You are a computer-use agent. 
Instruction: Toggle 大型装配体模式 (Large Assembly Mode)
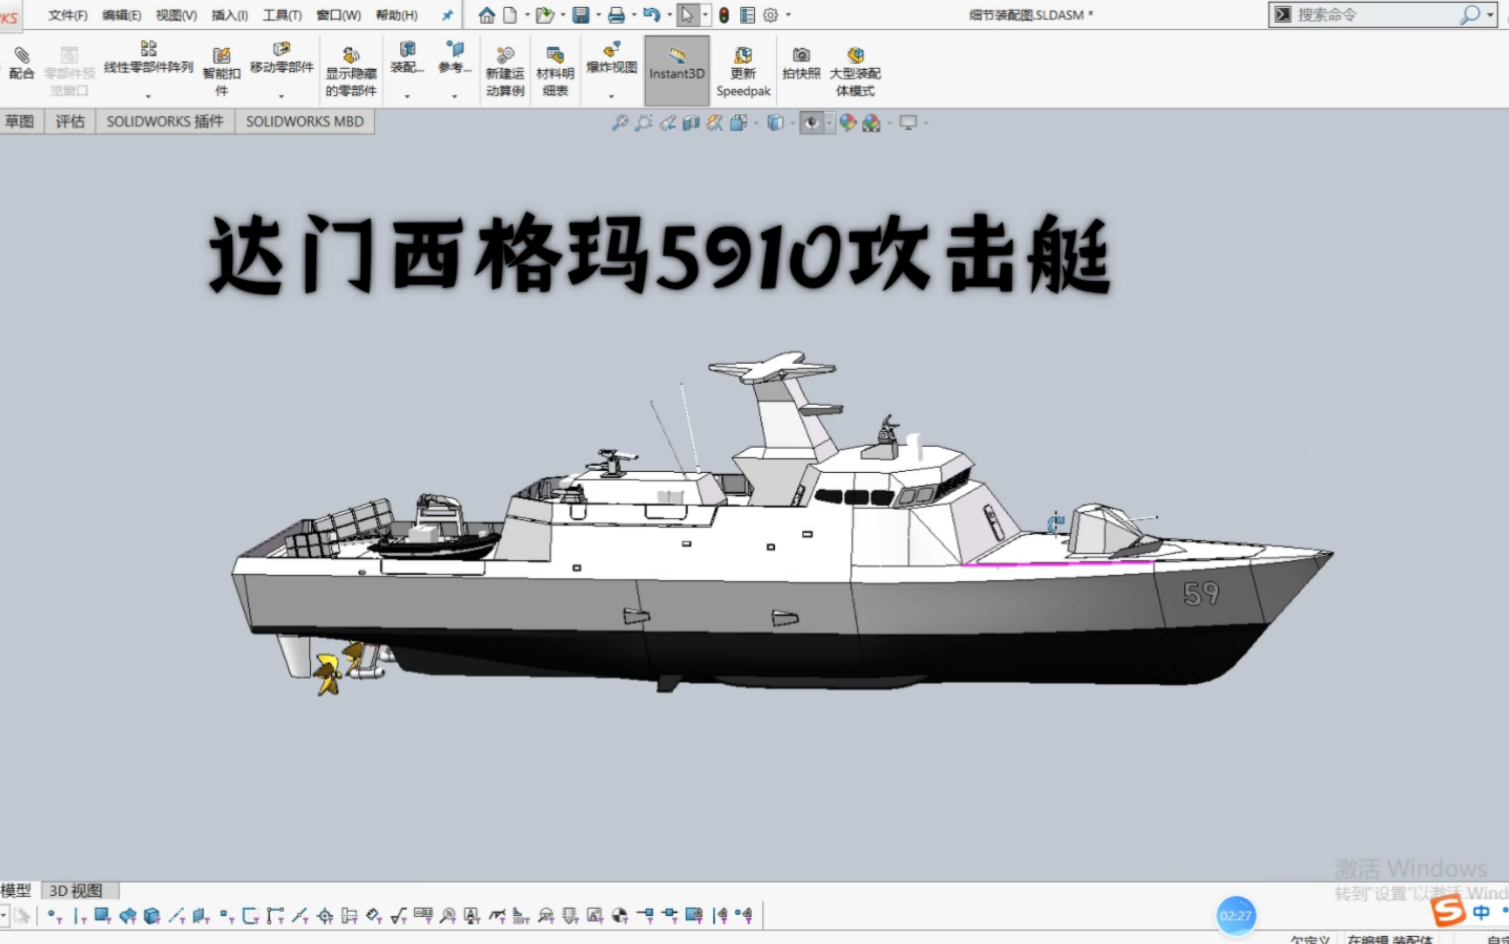pos(855,68)
